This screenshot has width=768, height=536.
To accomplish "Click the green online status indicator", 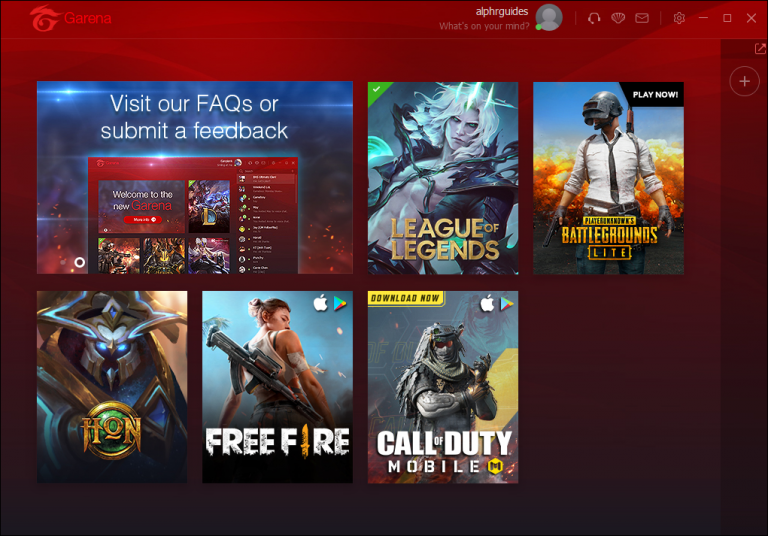I will pos(538,27).
